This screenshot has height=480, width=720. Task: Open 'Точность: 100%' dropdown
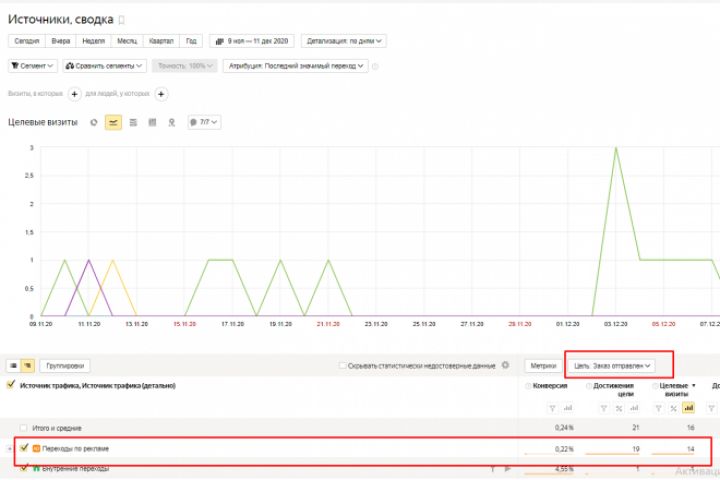(185, 66)
